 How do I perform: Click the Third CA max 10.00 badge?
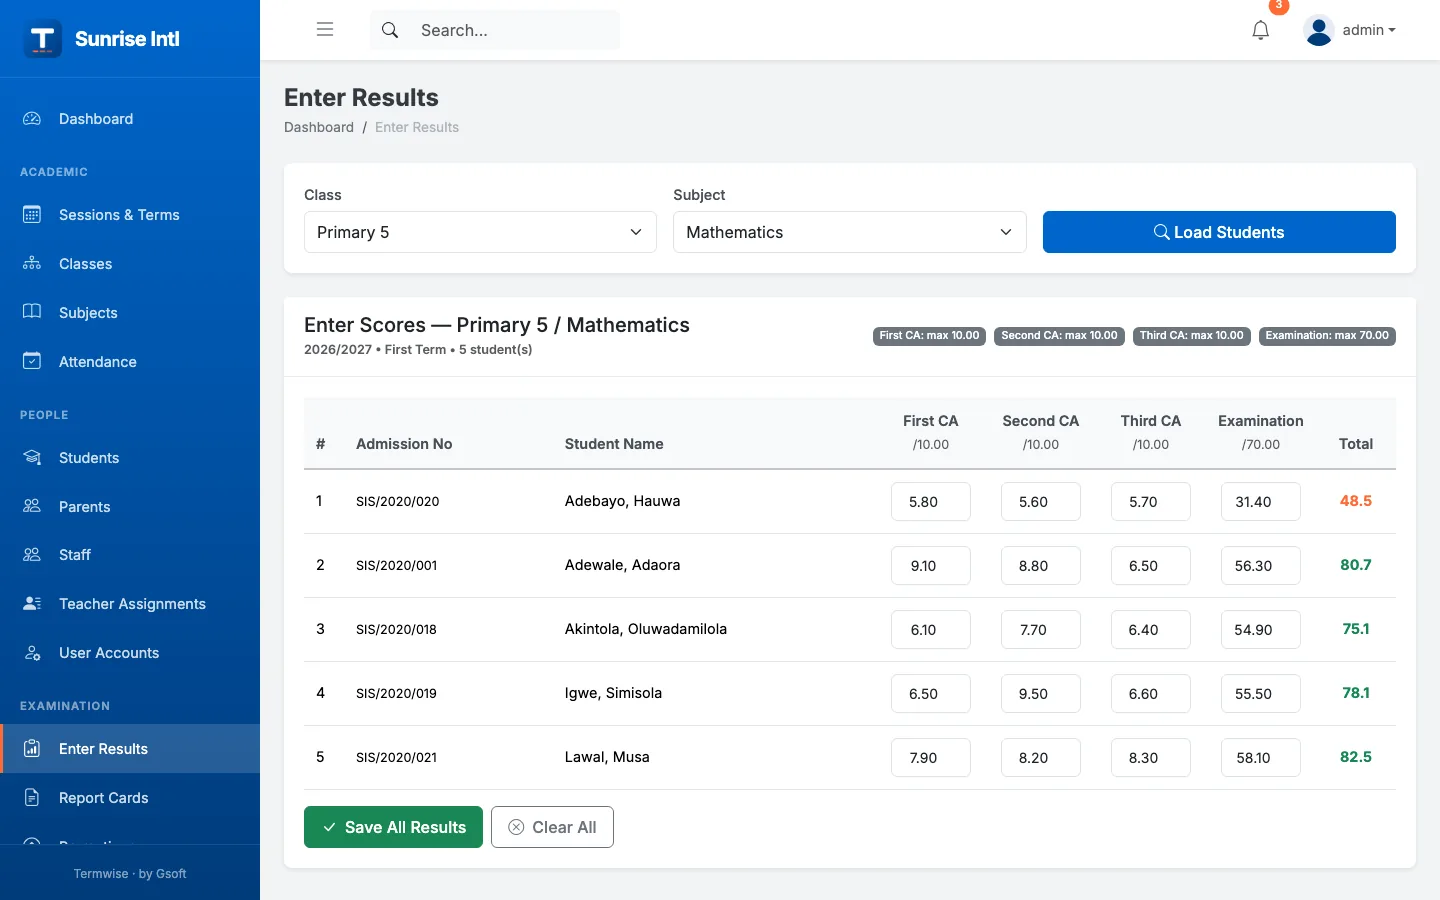(1192, 336)
